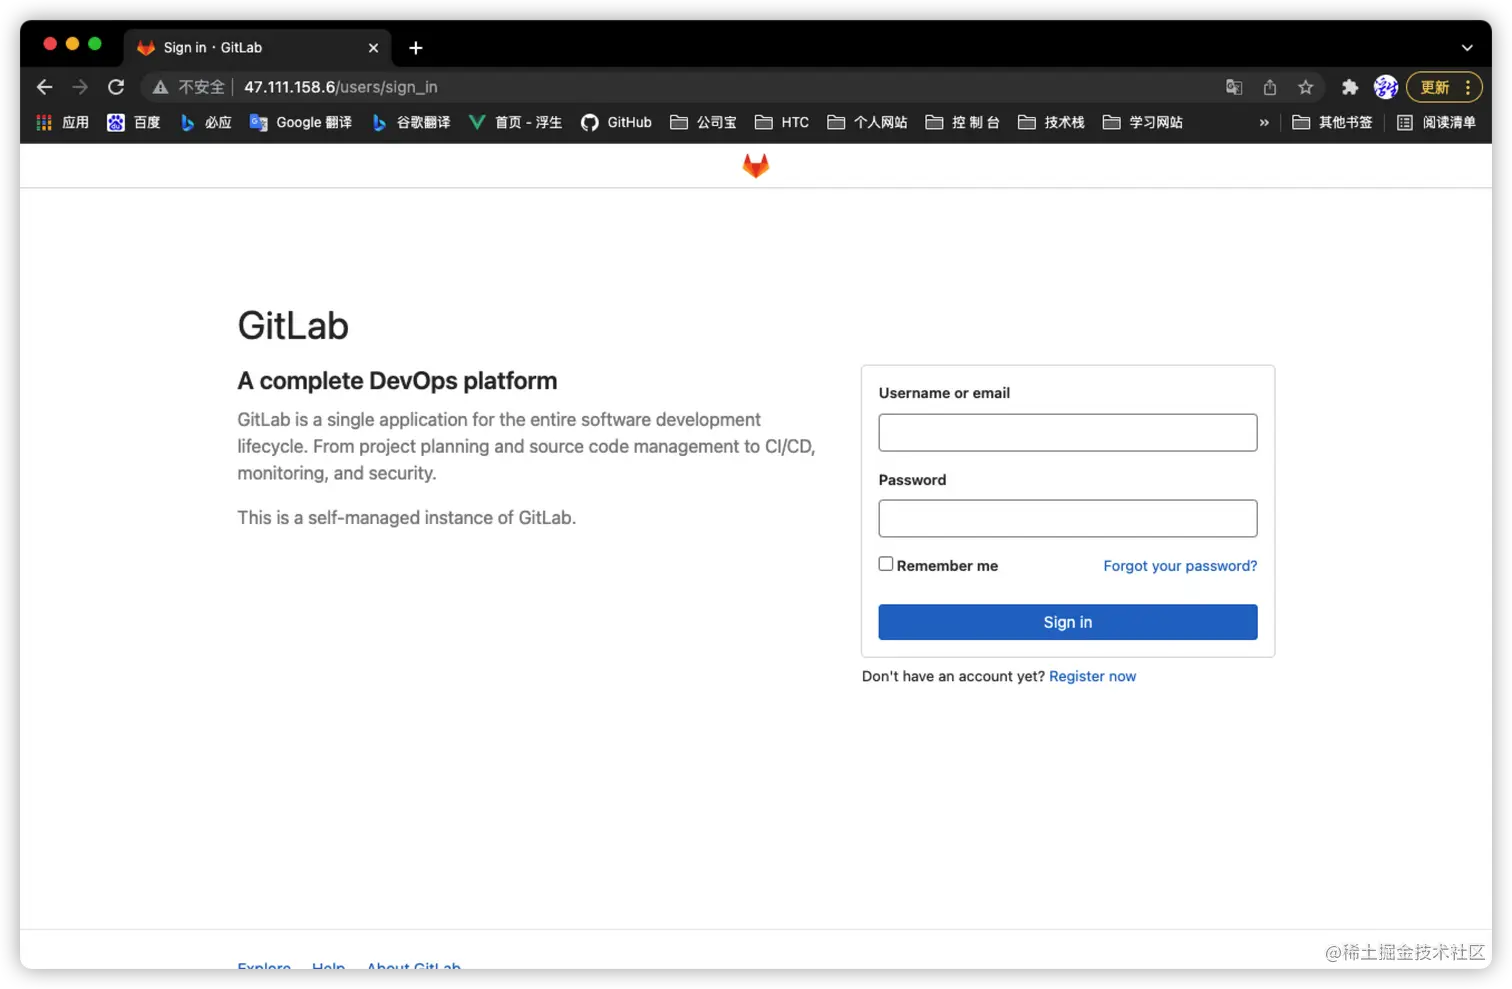Go back with the browser back arrow
The image size is (1512, 989).
[44, 87]
